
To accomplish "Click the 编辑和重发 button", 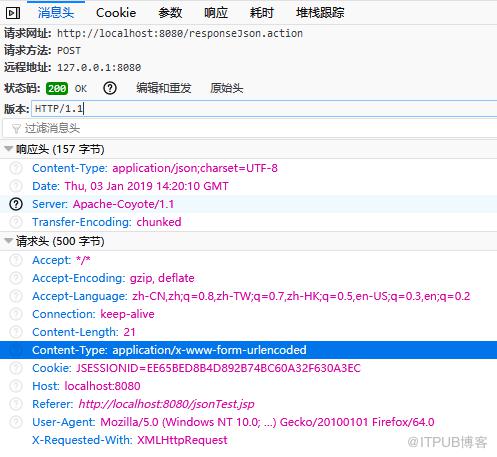I will click(164, 88).
